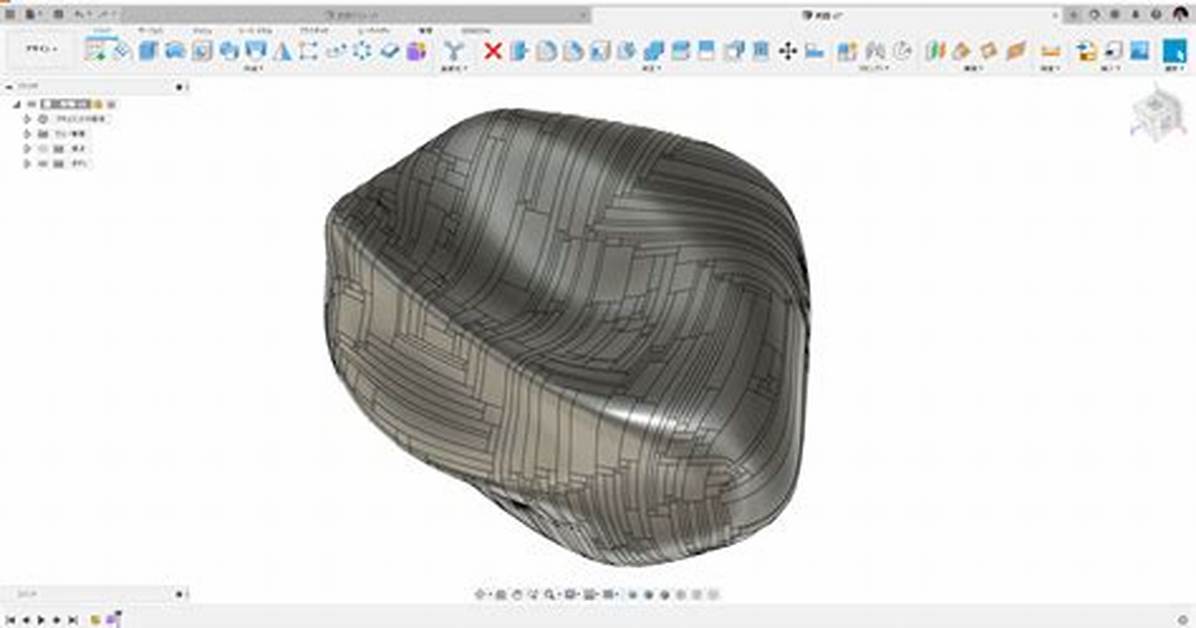This screenshot has width=1196, height=628.
Task: Click the Pan hand tool in navigation bar
Action: [x=517, y=594]
